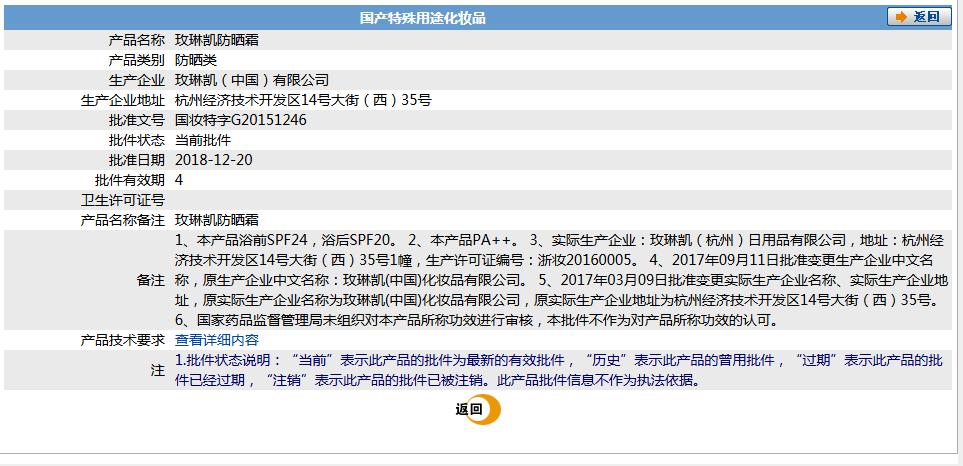
Task: Click the 防晒类 category value
Action: click(x=196, y=60)
